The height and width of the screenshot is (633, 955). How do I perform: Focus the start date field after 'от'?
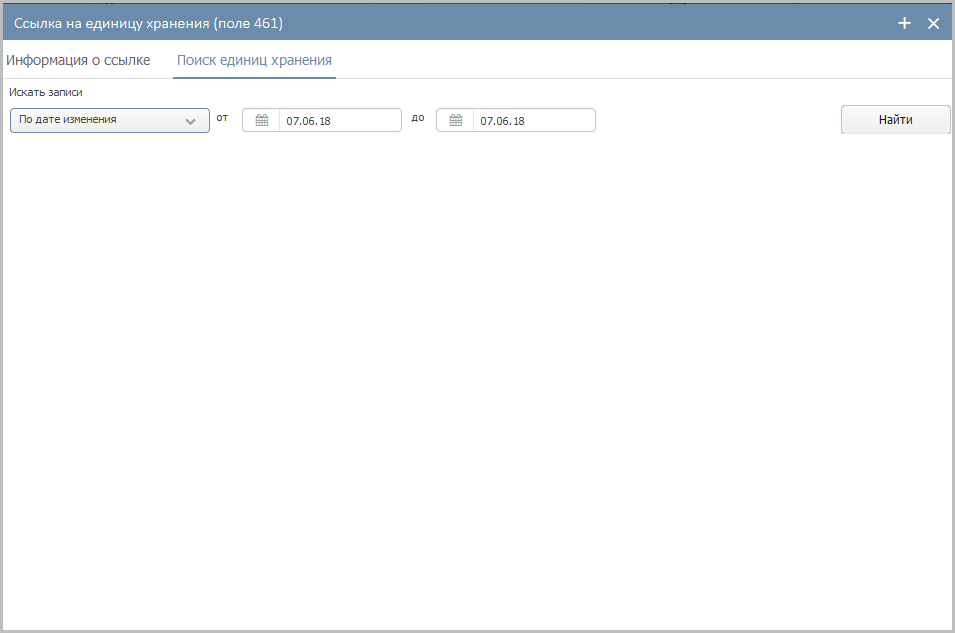click(x=340, y=120)
